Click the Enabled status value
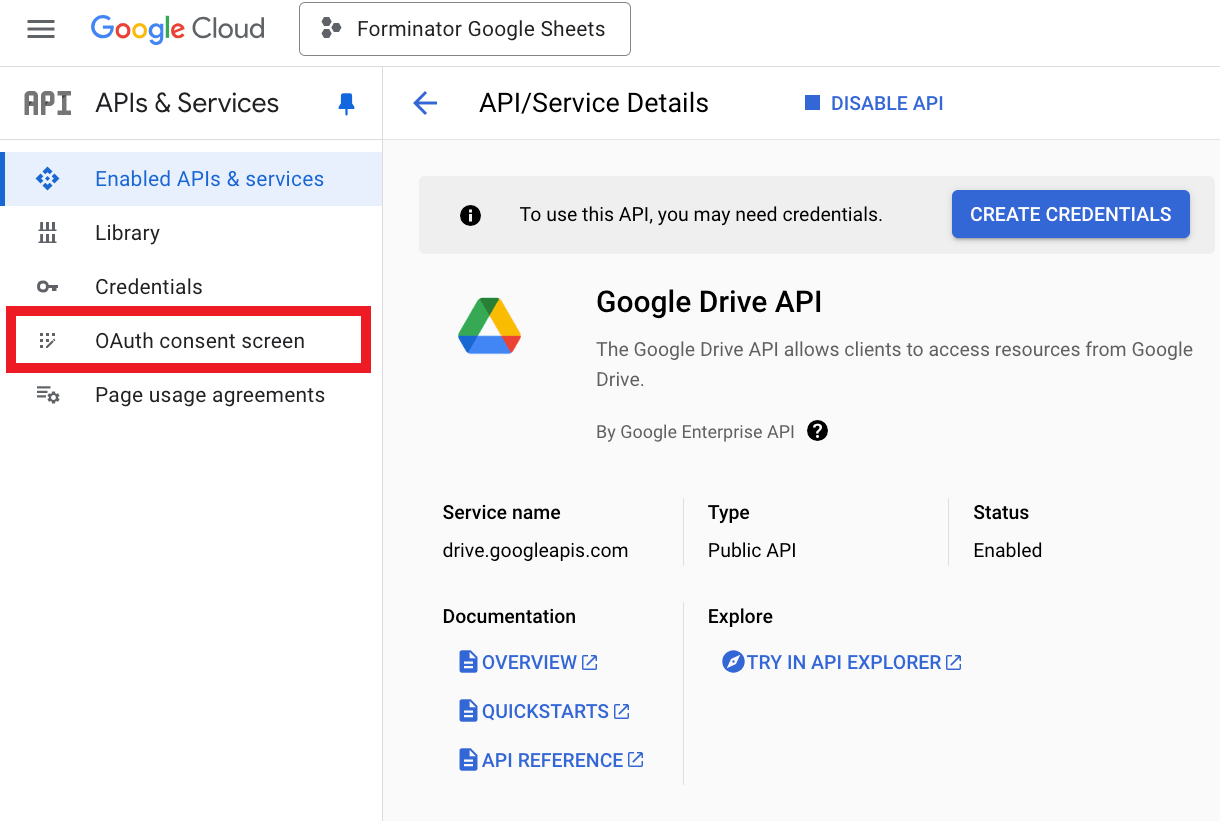The width and height of the screenshot is (1220, 821). coord(1007,550)
